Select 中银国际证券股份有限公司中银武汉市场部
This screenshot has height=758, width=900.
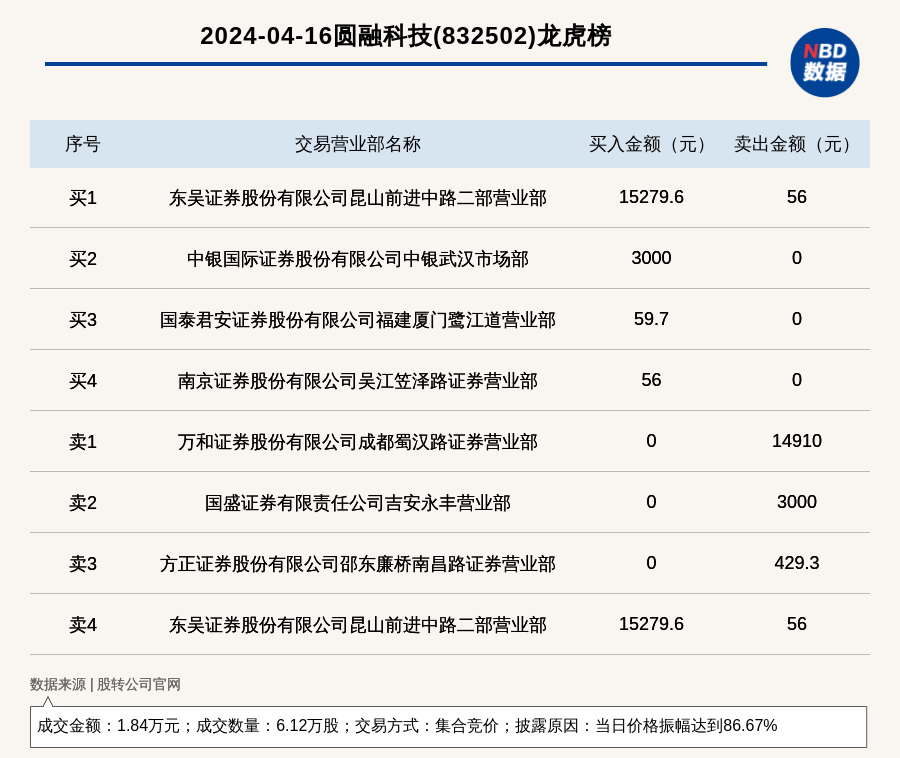358,259
